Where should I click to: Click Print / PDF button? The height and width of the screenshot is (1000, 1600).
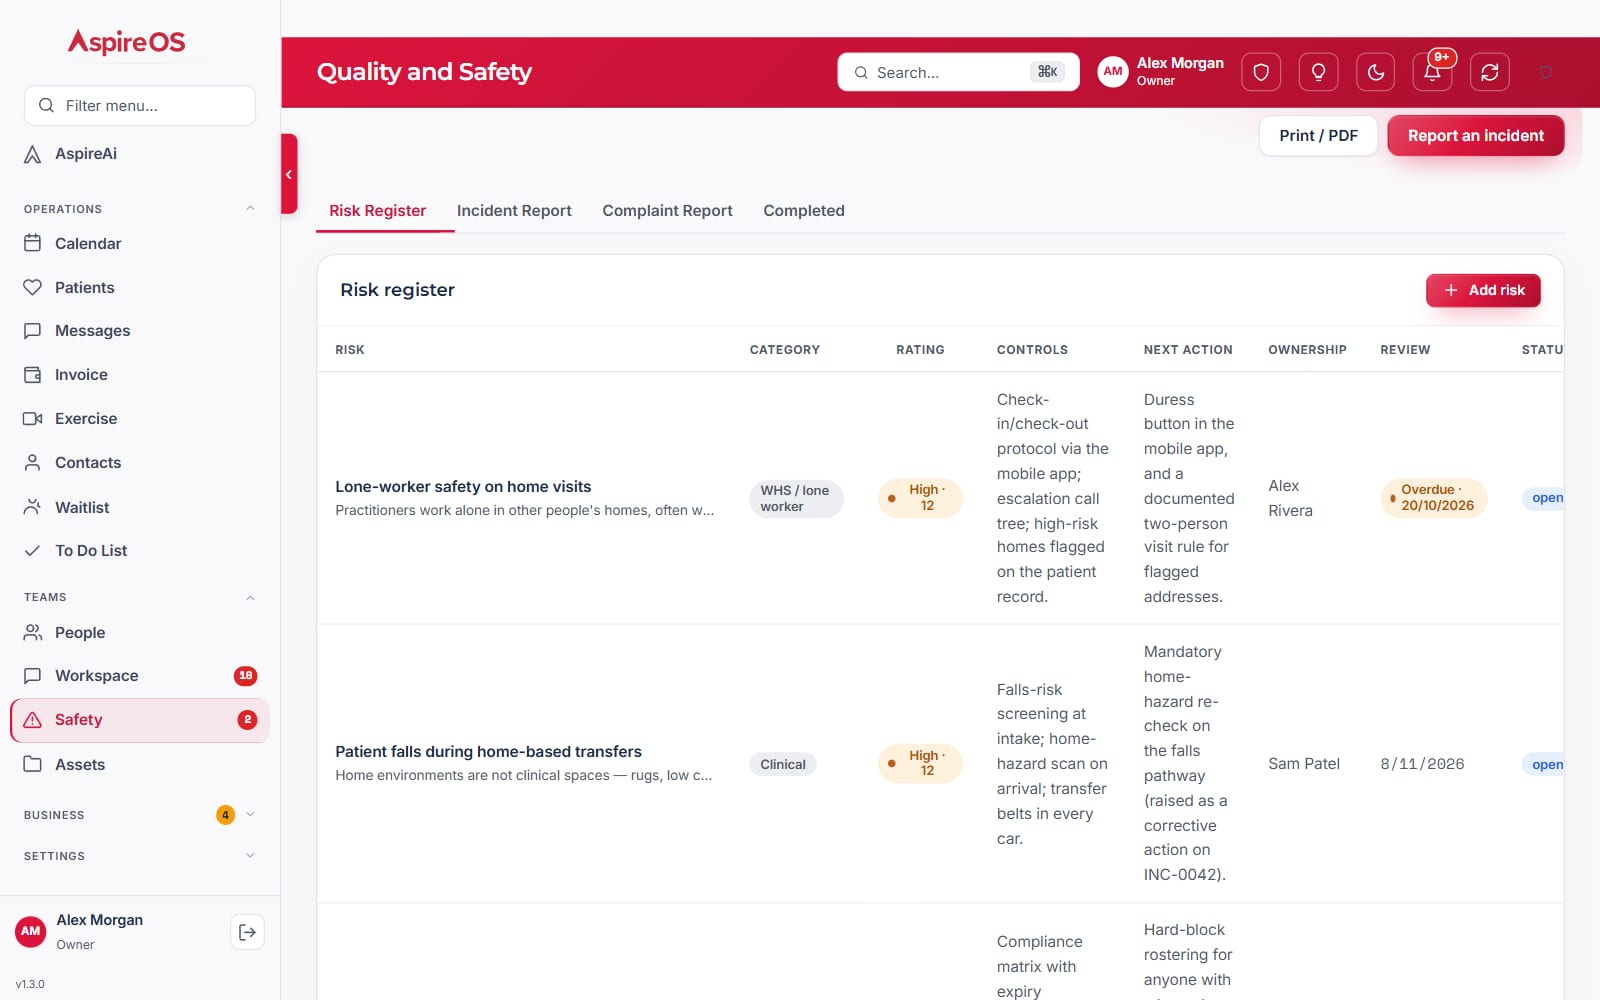(1318, 136)
